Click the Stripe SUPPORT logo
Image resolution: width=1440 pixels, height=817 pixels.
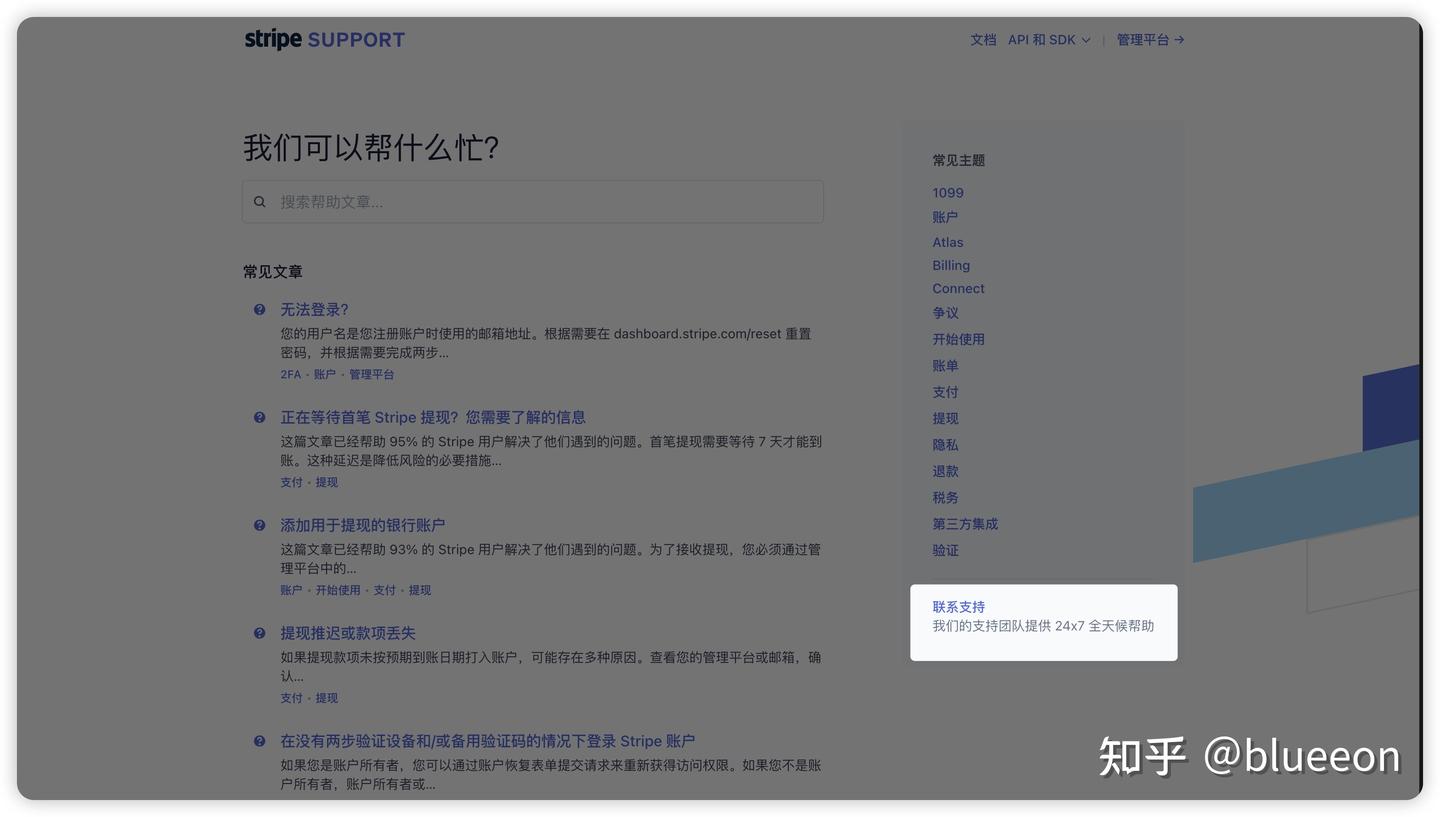click(323, 39)
